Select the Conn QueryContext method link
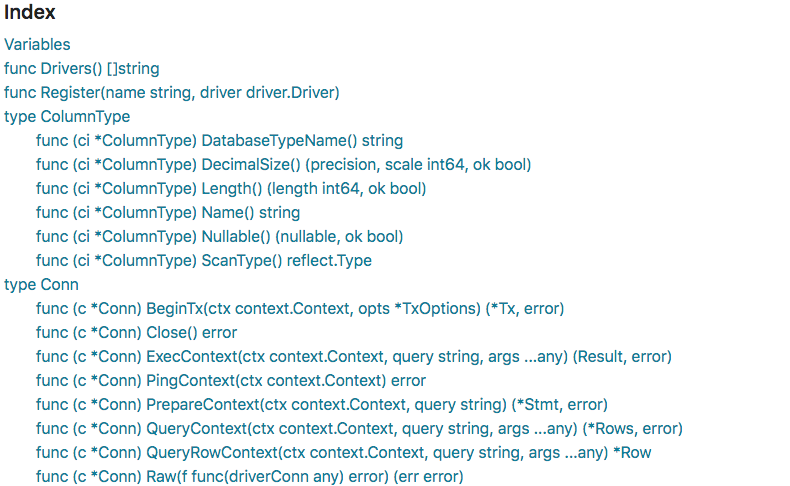The width and height of the screenshot is (790, 486). (x=359, y=429)
